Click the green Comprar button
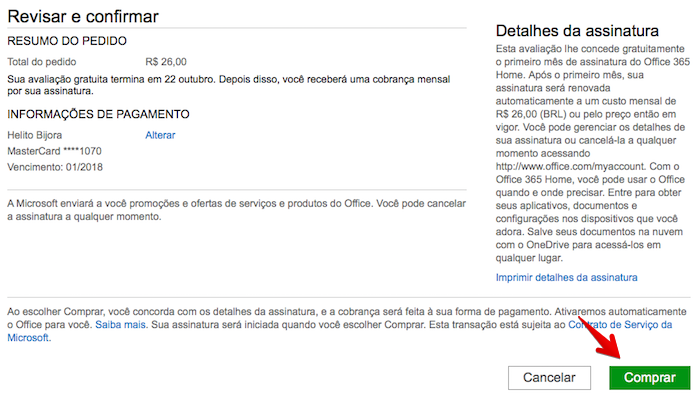Image resolution: width=695 pixels, height=395 pixels. coord(649,378)
